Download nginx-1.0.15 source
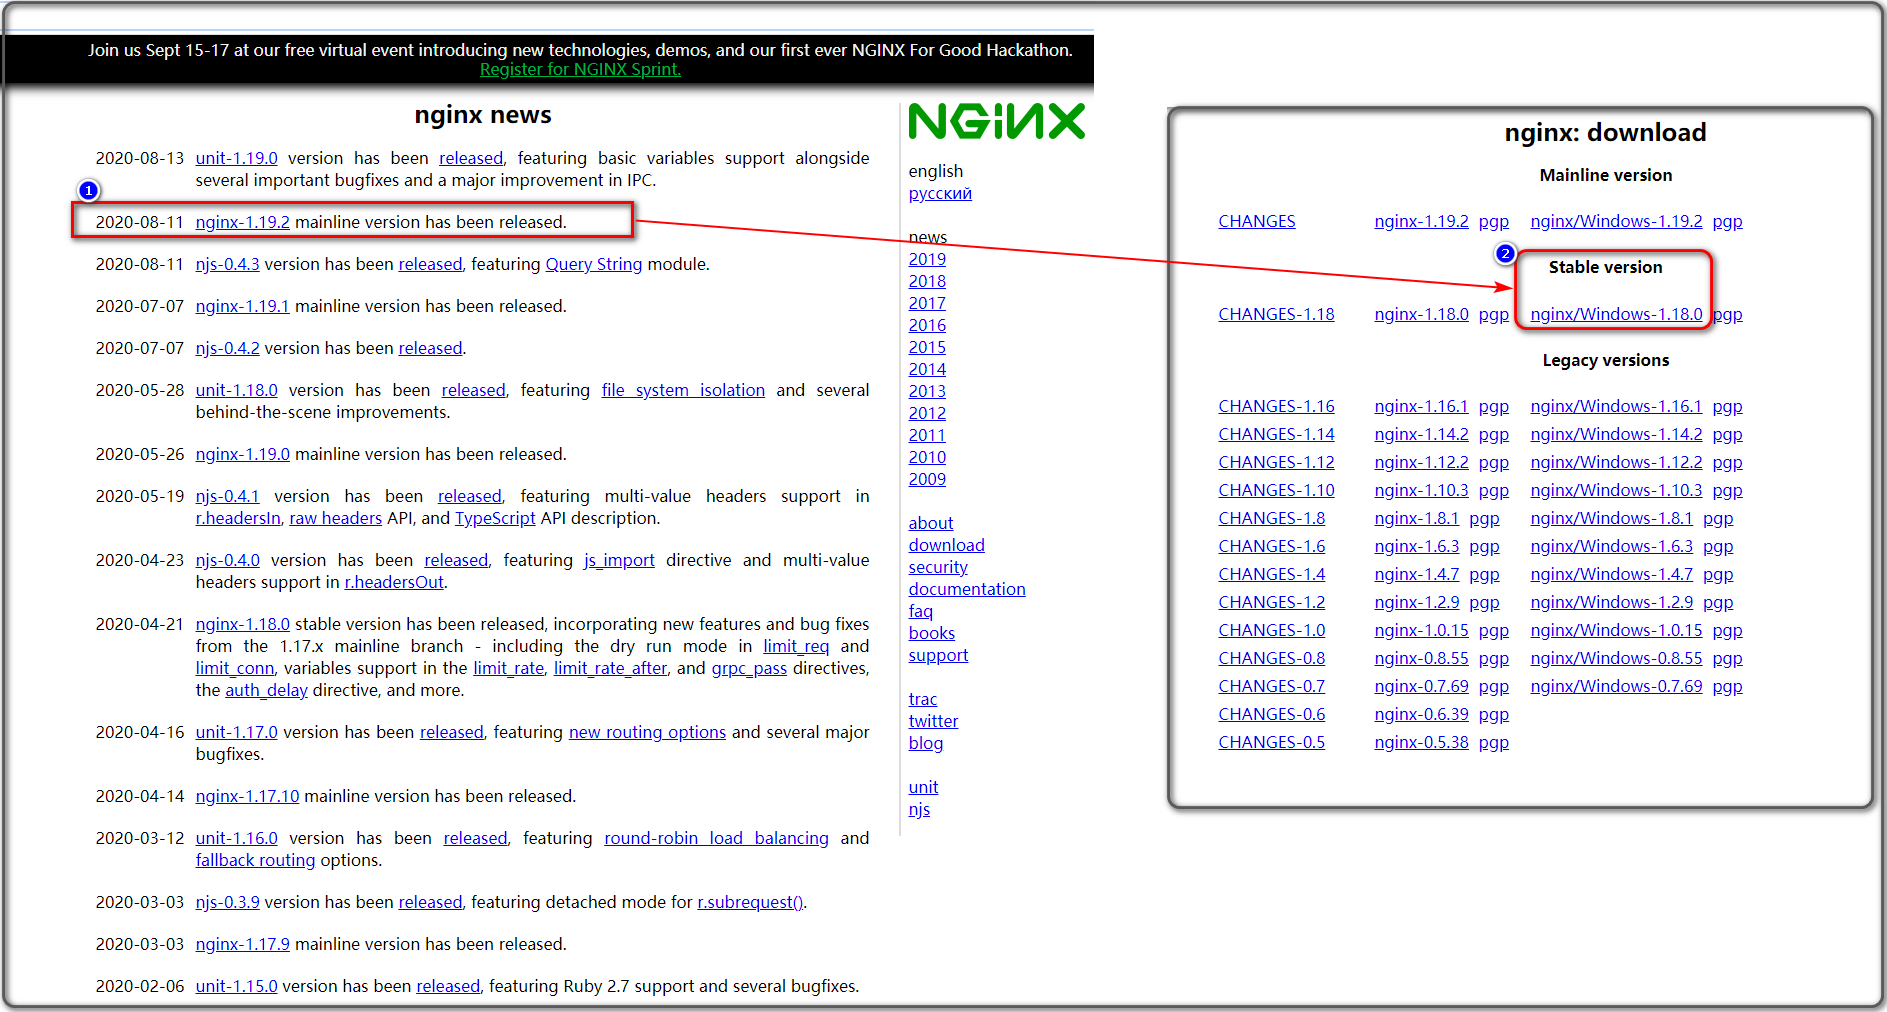 [1421, 630]
